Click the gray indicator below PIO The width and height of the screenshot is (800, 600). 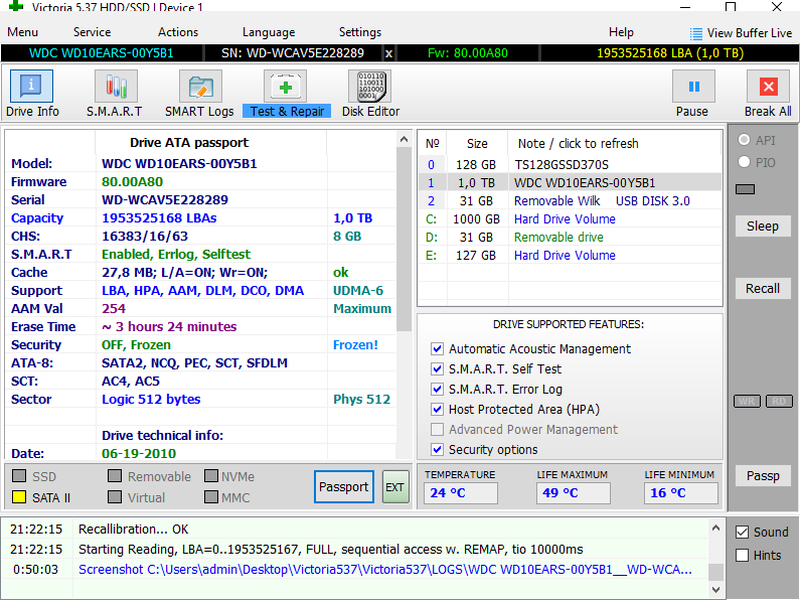[x=745, y=189]
